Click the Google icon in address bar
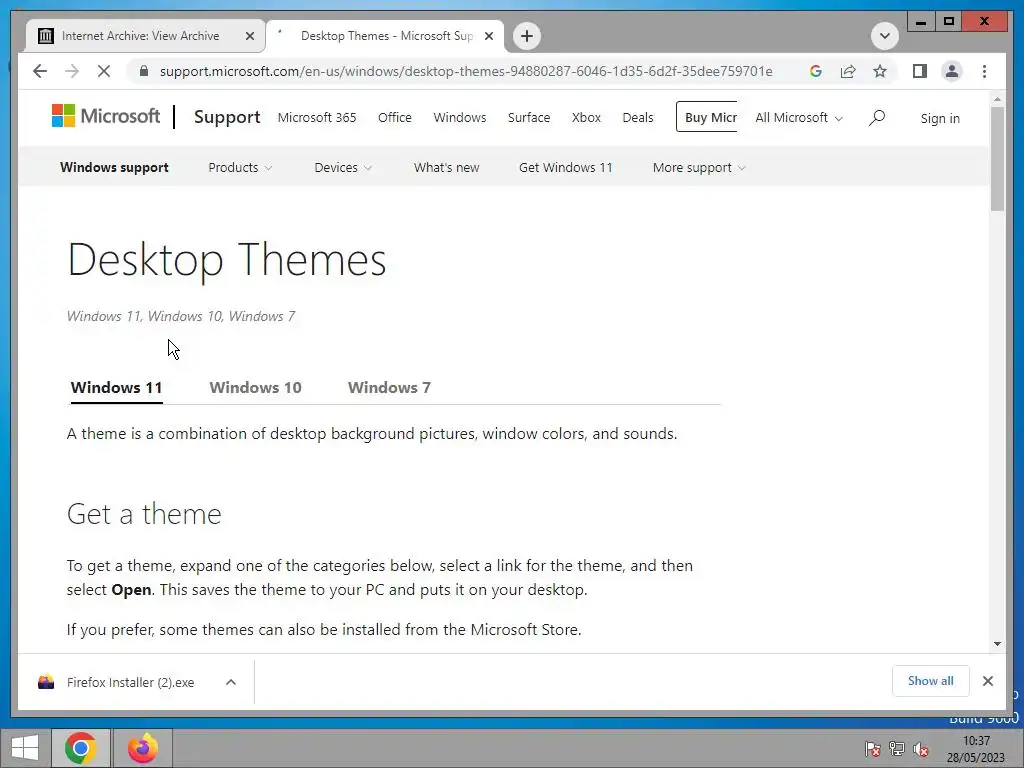The image size is (1024, 768). click(816, 71)
